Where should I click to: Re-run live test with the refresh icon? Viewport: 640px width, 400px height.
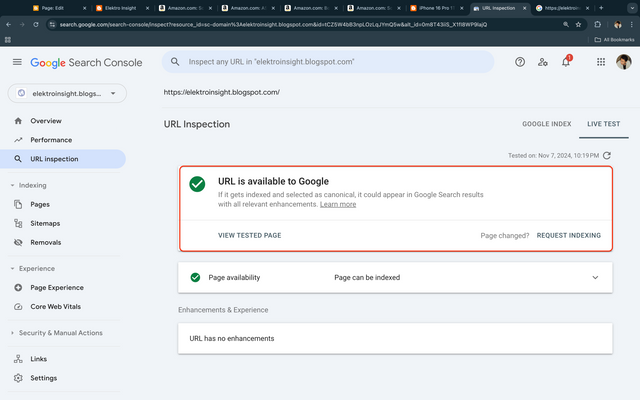pyautogui.click(x=607, y=156)
